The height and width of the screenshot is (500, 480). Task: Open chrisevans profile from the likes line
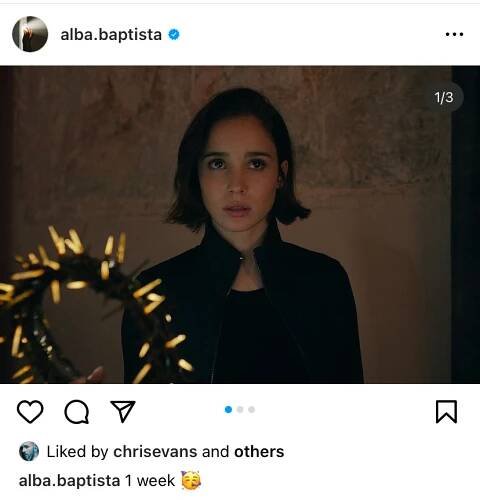point(155,452)
